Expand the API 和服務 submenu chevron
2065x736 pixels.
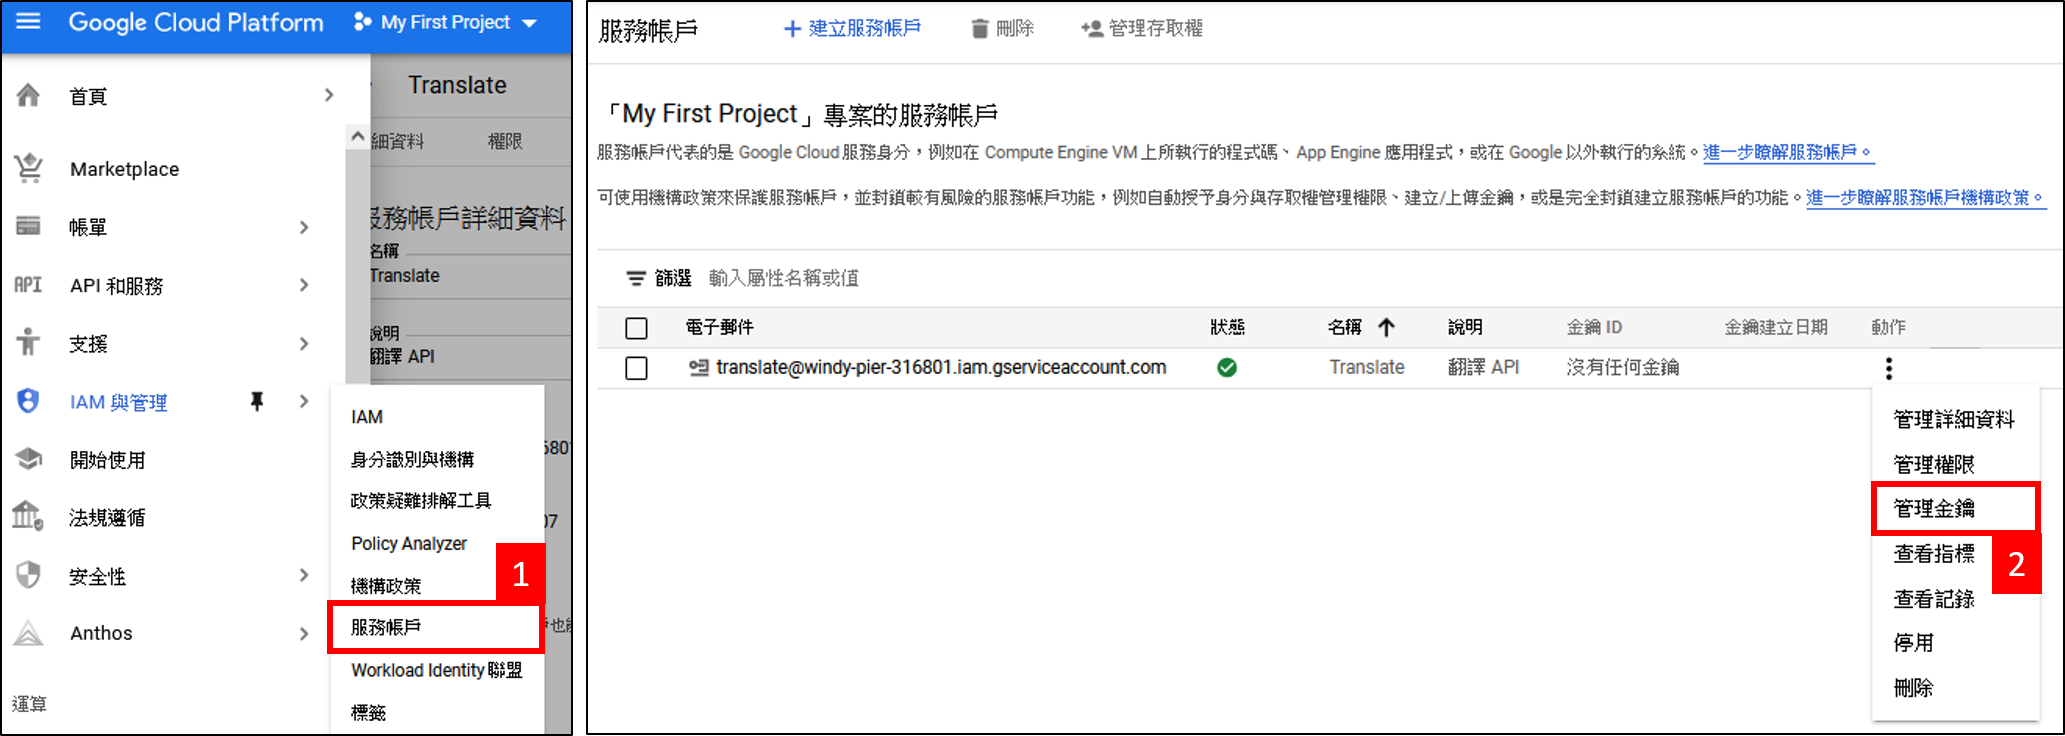304,285
